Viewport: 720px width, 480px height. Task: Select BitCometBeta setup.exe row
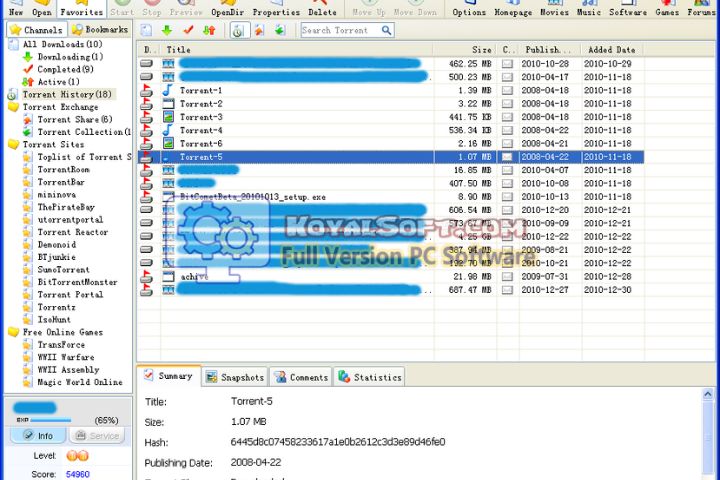click(x=390, y=197)
